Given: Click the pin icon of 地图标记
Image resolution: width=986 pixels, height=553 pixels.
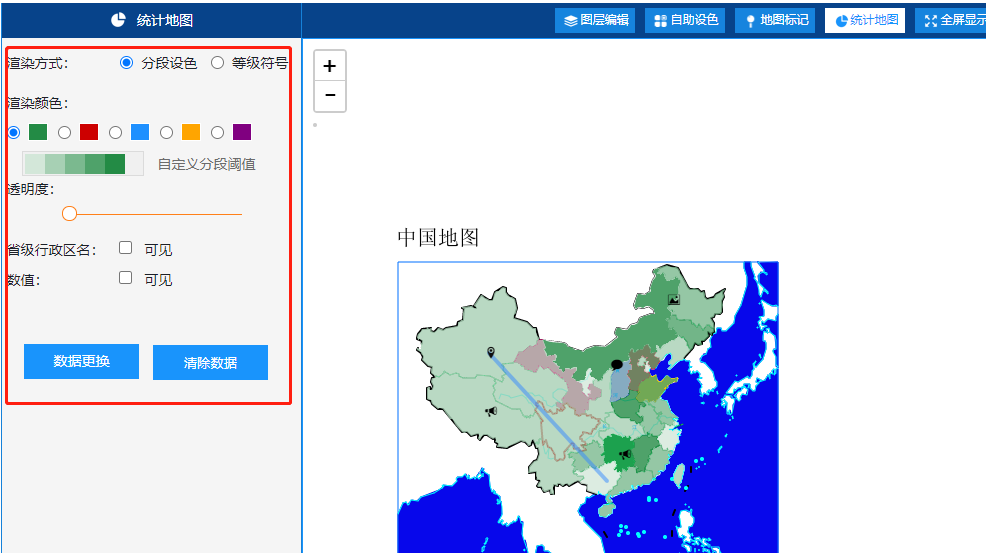Looking at the screenshot, I should [750, 21].
